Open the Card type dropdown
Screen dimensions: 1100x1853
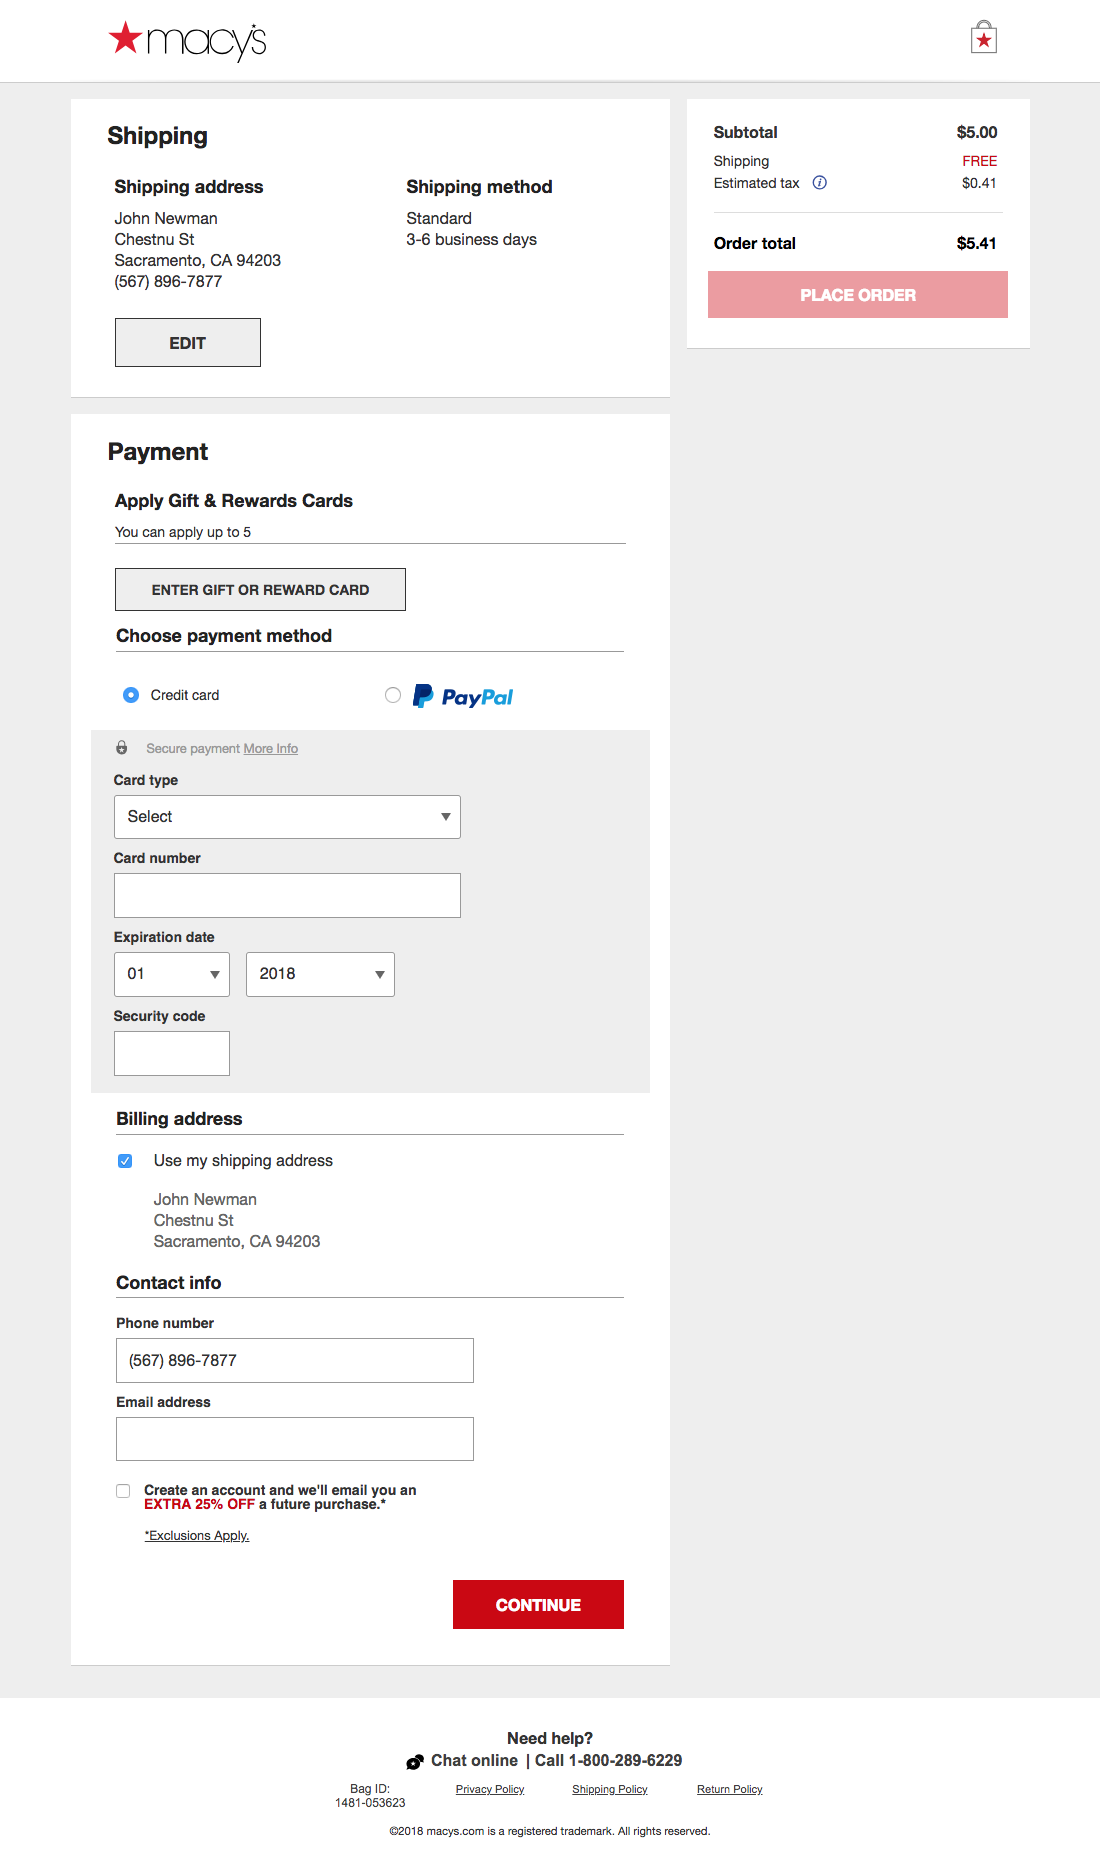[x=287, y=817]
